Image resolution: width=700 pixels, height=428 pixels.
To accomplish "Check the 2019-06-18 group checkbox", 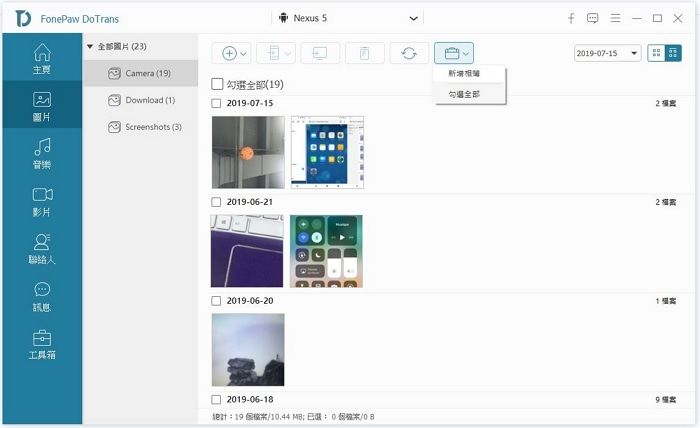I will [216, 399].
